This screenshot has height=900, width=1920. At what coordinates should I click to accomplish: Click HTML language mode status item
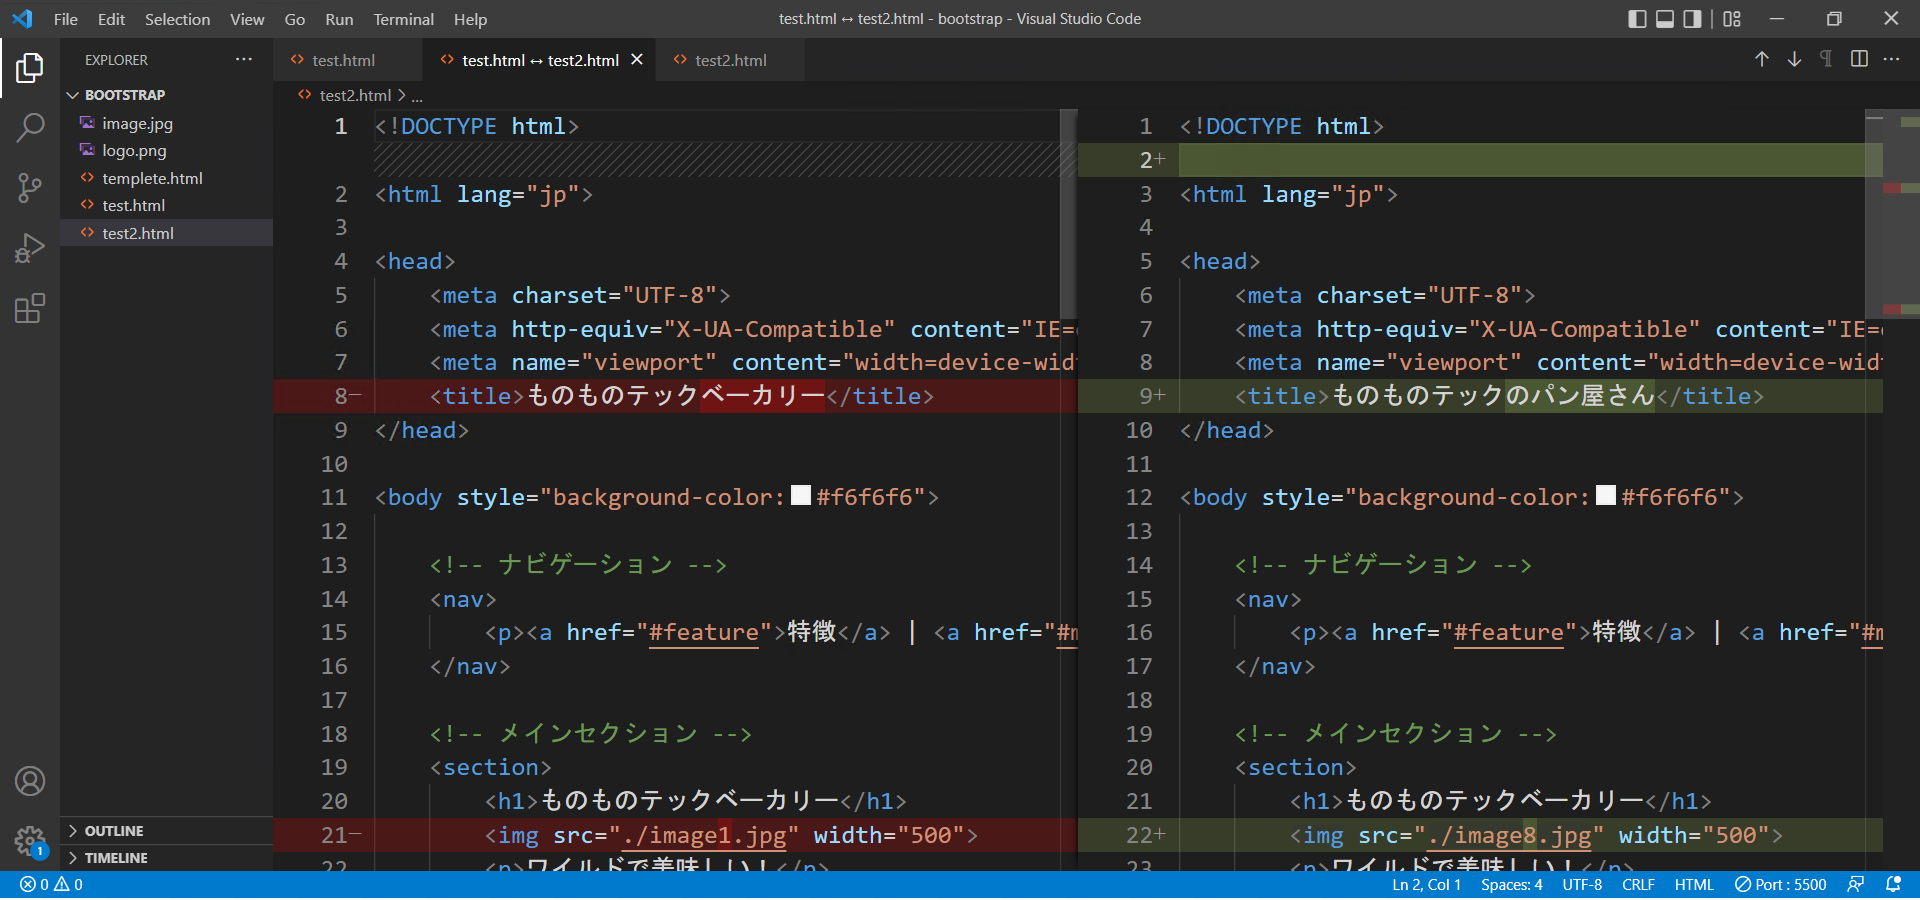1694,885
